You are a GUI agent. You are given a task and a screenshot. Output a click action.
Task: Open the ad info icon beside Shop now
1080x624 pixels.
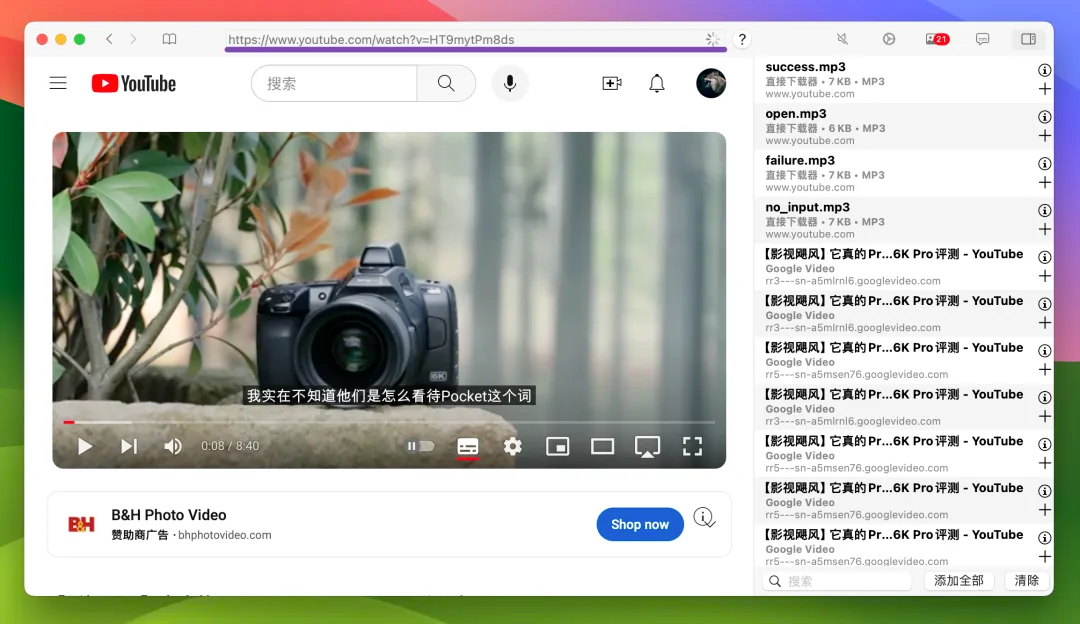[703, 517]
